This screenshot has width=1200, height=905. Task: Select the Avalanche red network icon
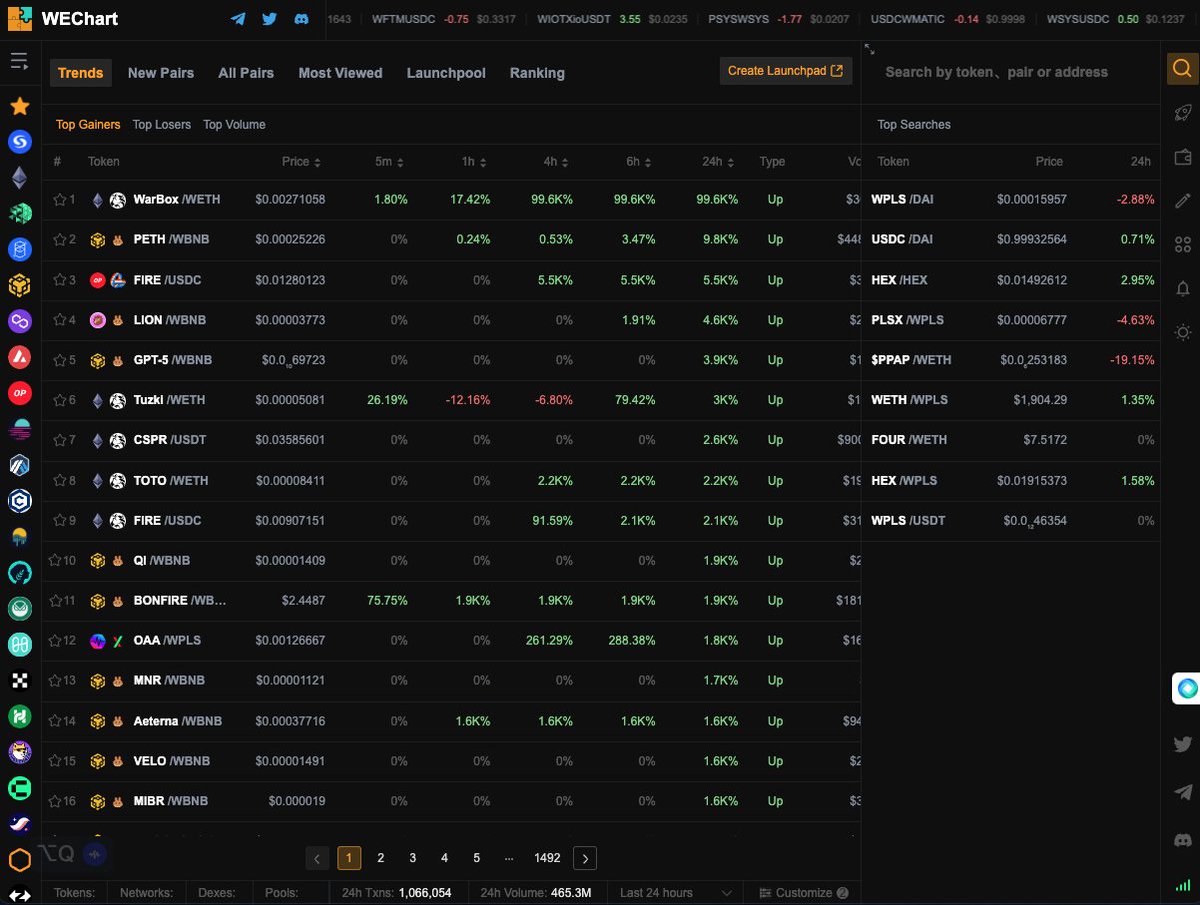[19, 357]
